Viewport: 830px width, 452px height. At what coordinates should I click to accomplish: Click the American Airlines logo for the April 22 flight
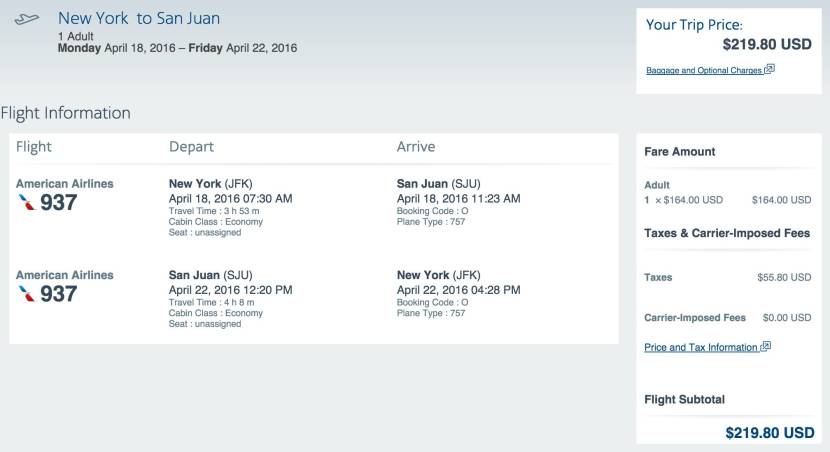26,294
